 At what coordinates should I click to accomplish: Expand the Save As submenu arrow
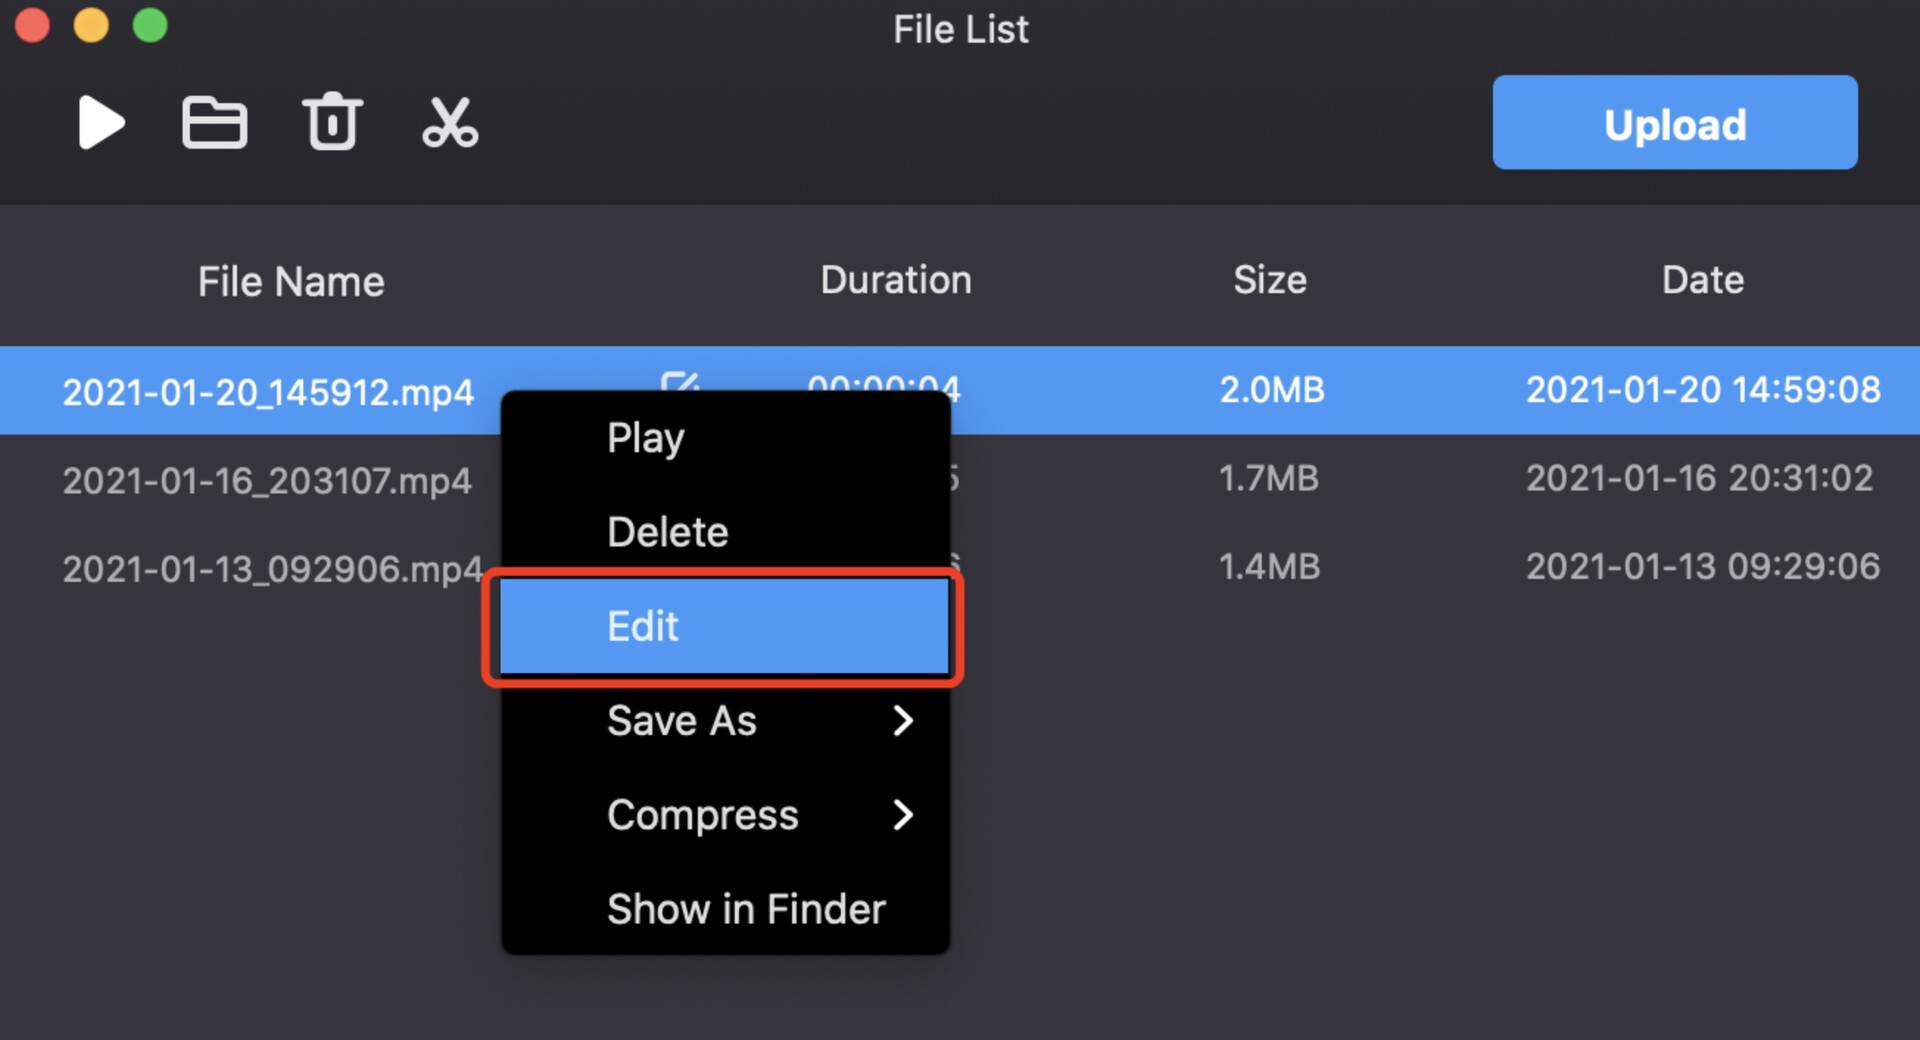[x=902, y=720]
